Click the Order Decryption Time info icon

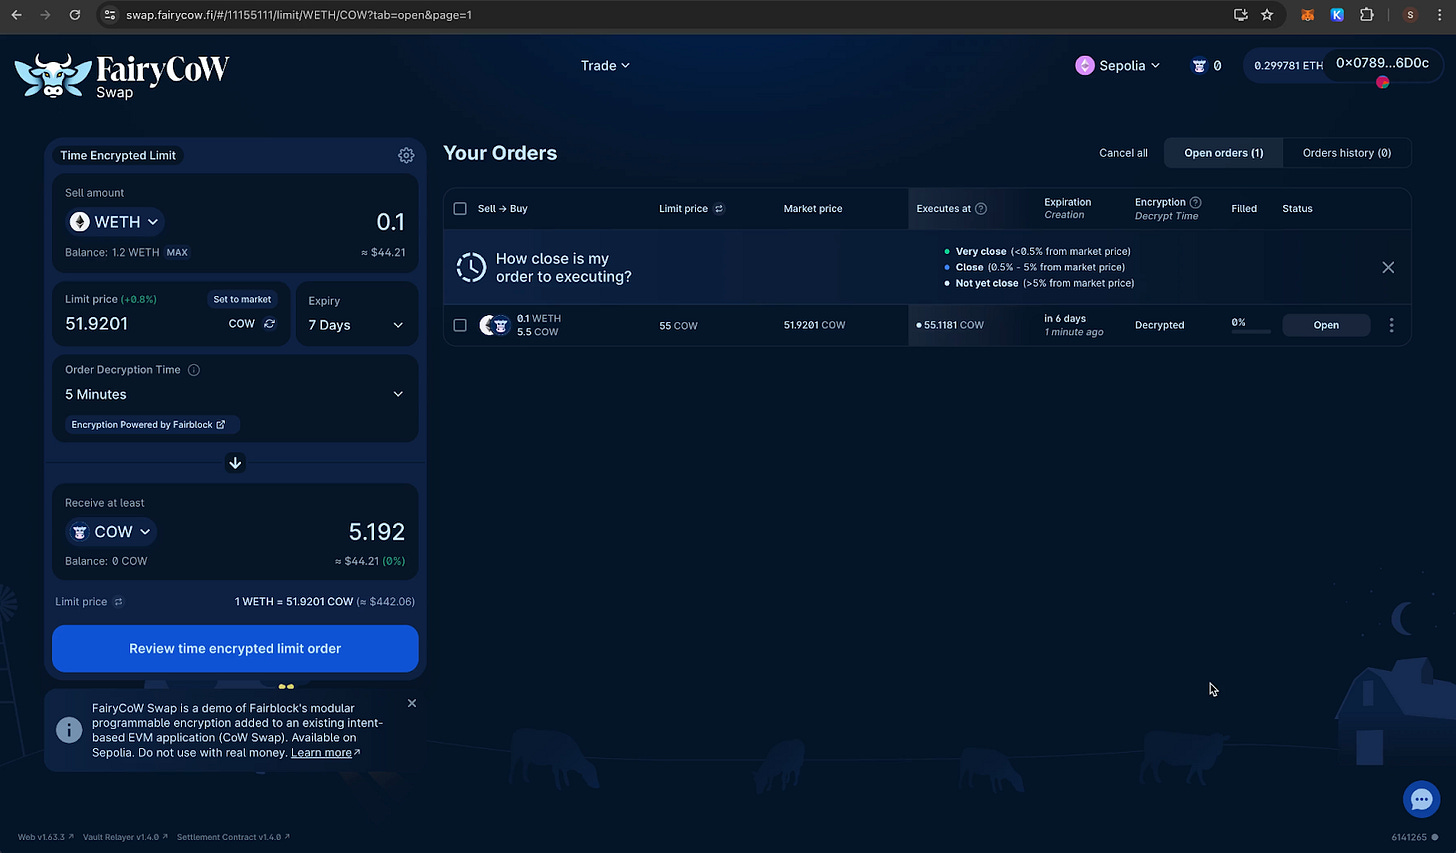tap(194, 370)
